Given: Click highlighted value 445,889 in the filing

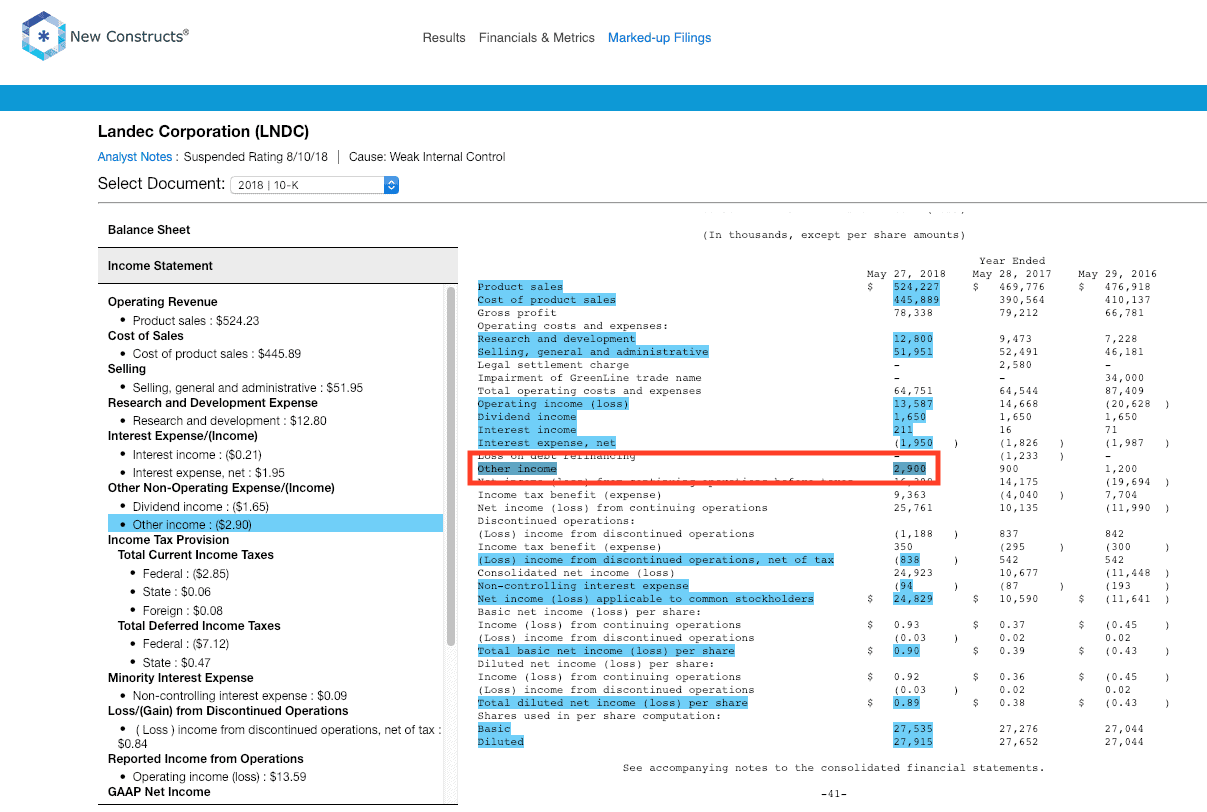Looking at the screenshot, I should [916, 300].
